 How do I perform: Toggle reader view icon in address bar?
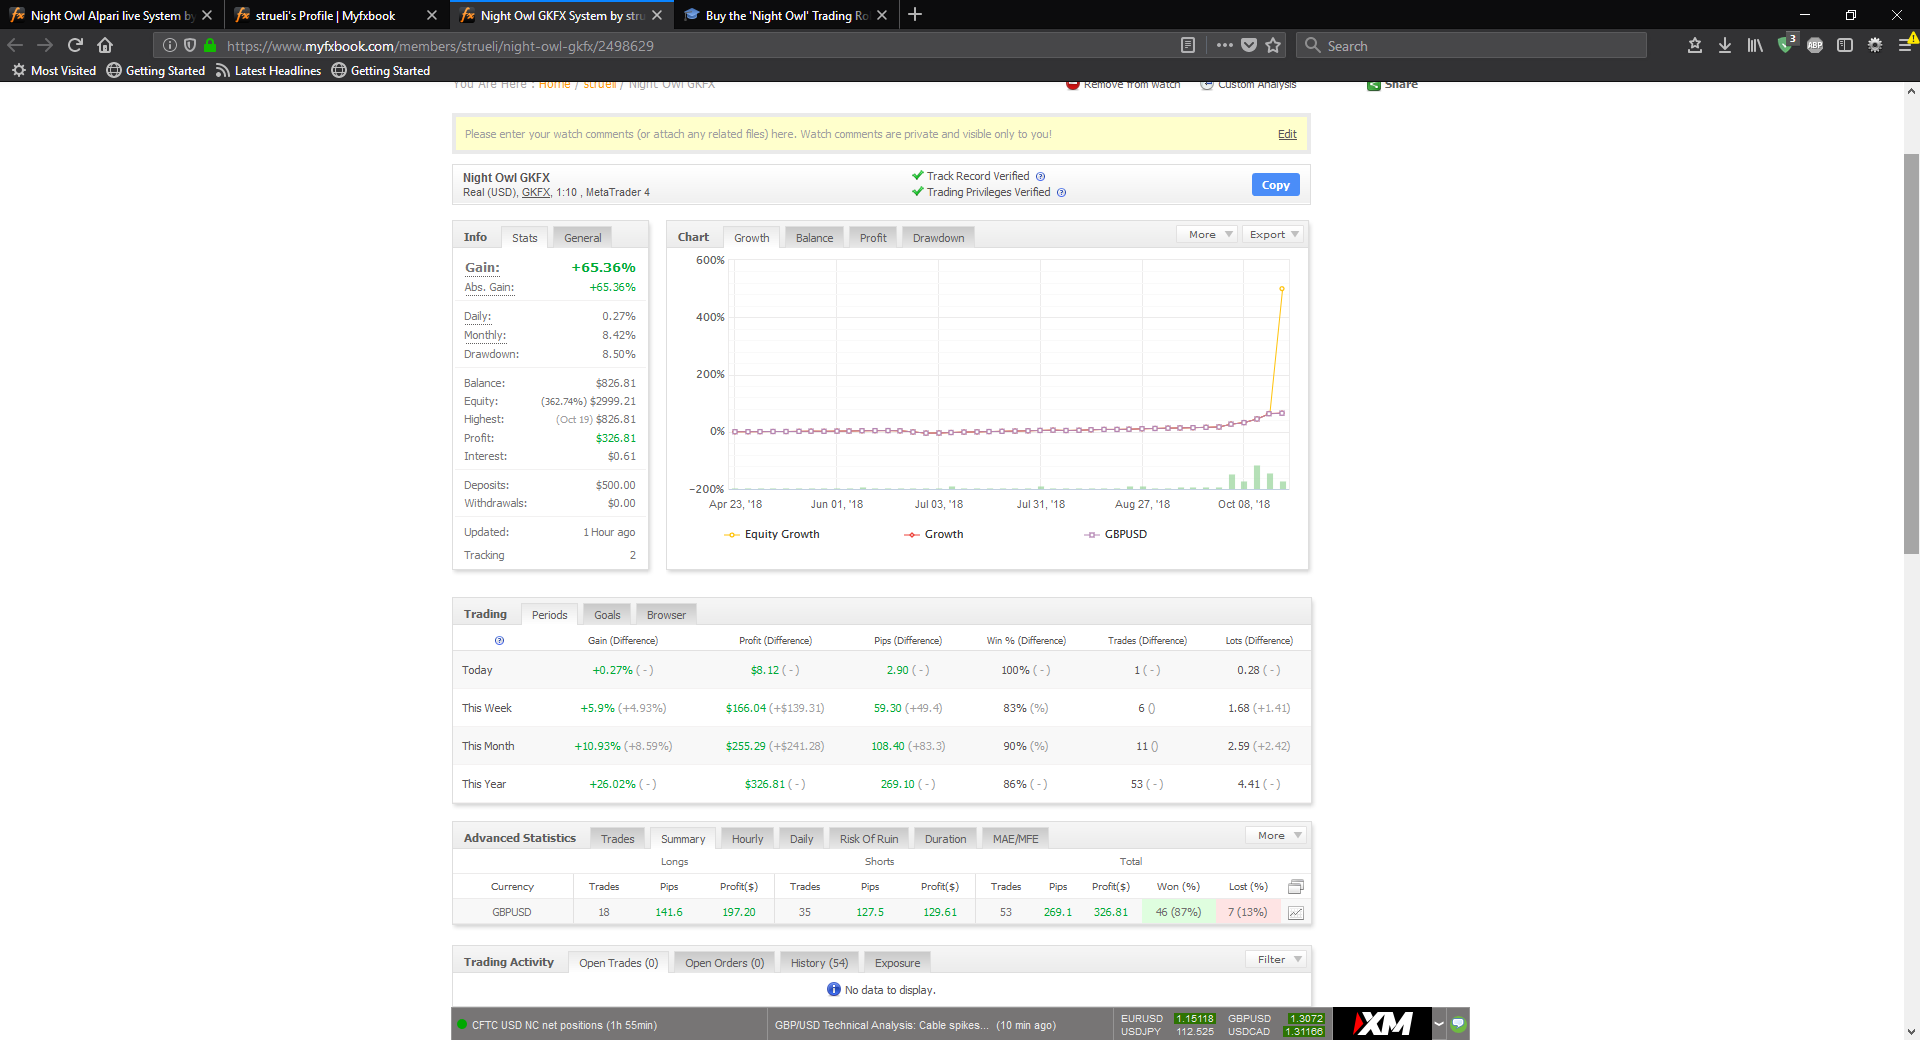1188,45
